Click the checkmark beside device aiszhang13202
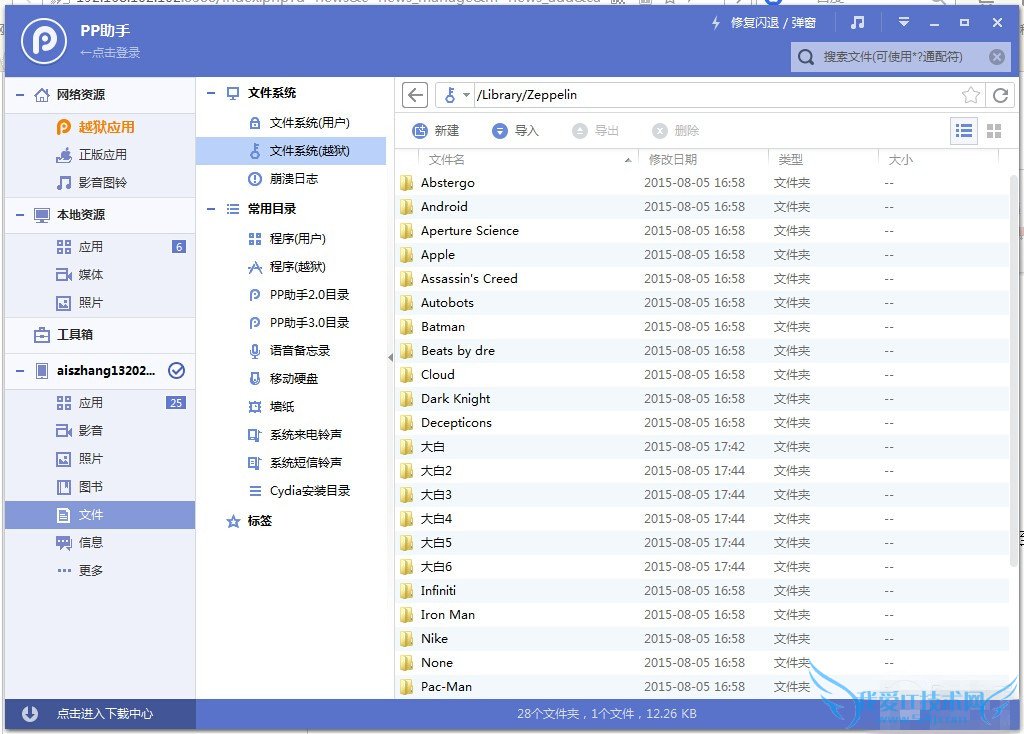 176,370
